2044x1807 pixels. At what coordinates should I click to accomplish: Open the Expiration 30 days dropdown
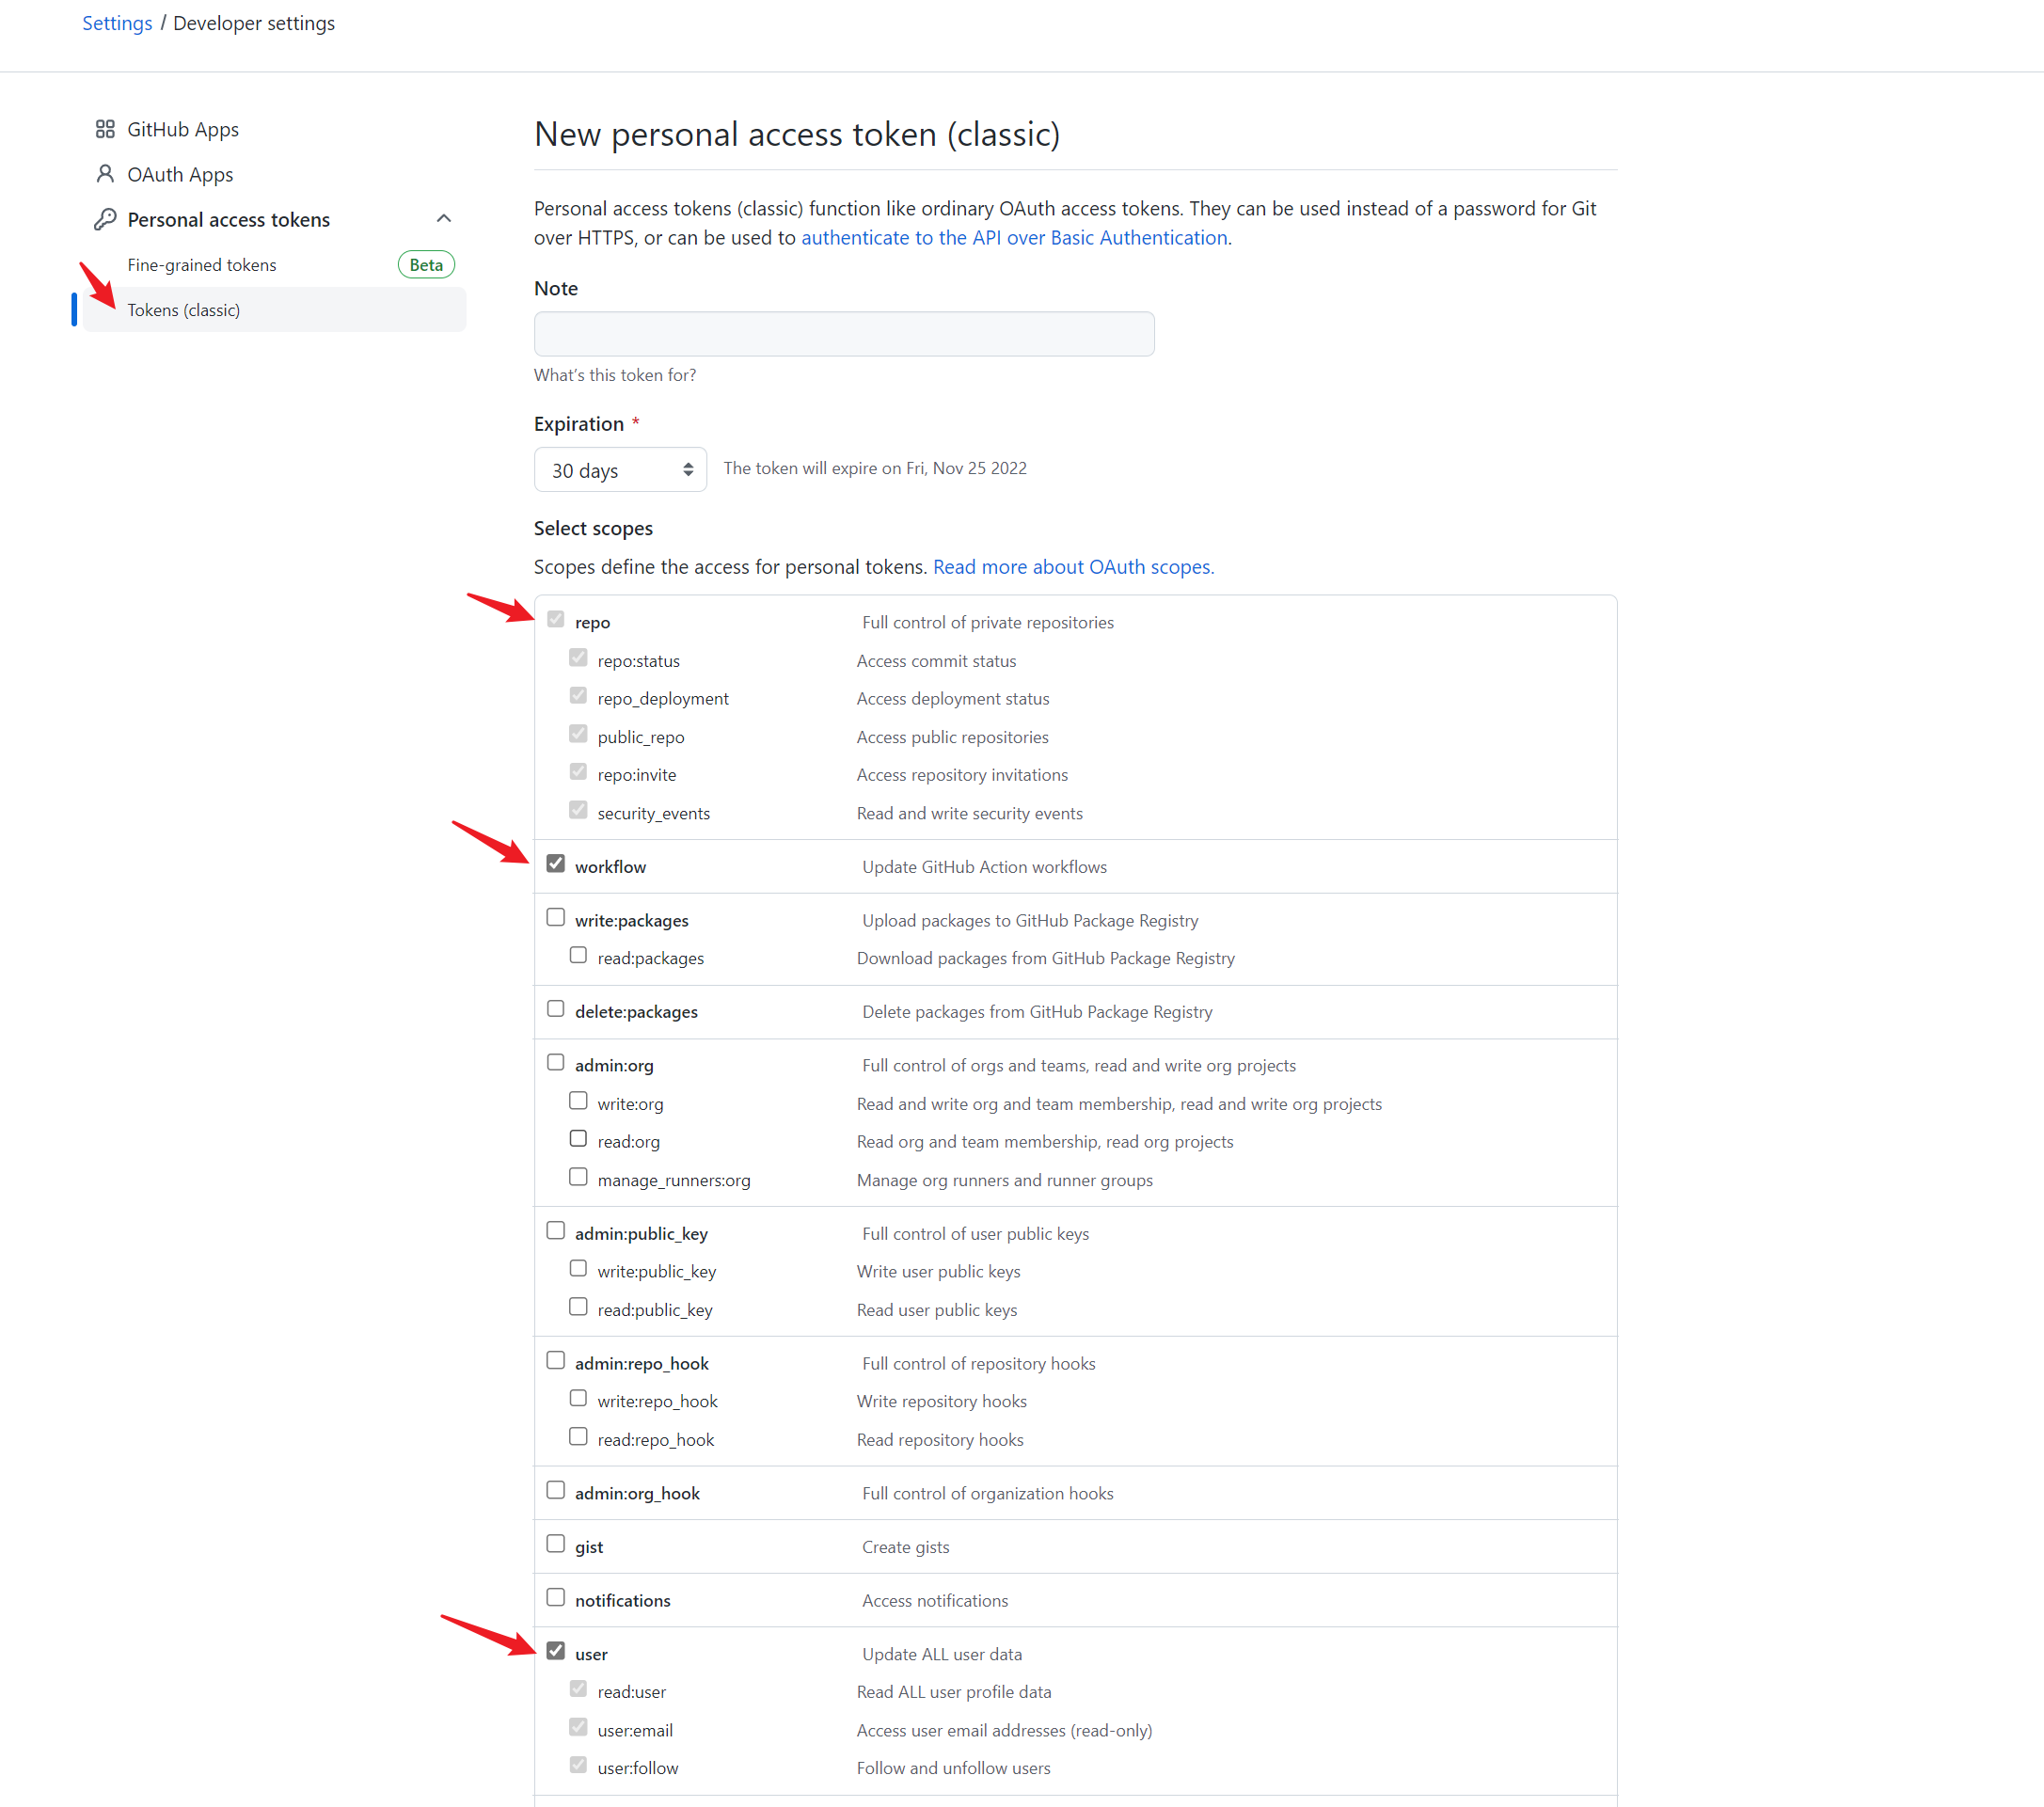[620, 469]
